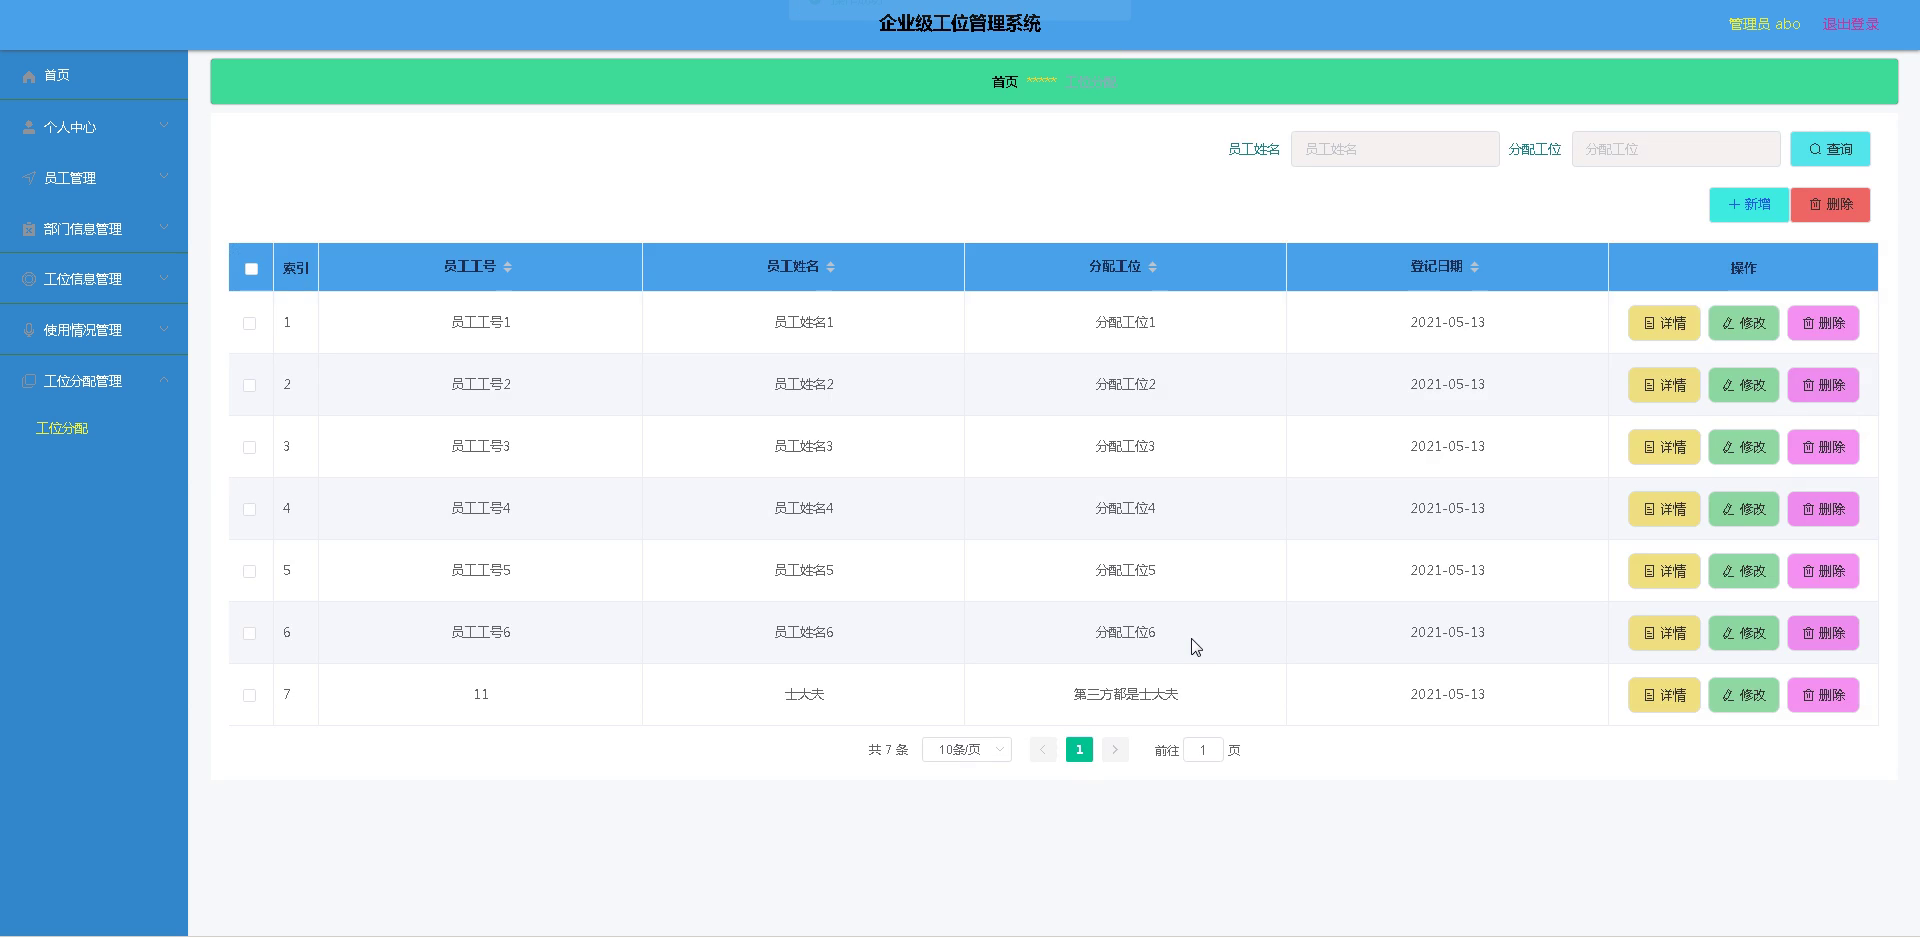
Task: Click the building icon beside 部门信息管理
Action: pos(29,229)
